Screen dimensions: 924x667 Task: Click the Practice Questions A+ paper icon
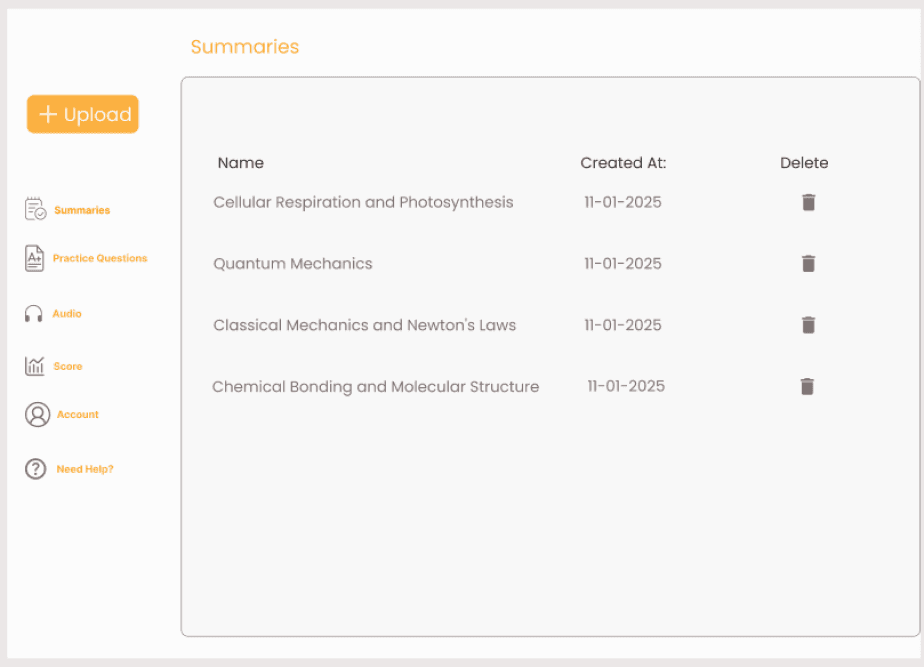click(35, 258)
